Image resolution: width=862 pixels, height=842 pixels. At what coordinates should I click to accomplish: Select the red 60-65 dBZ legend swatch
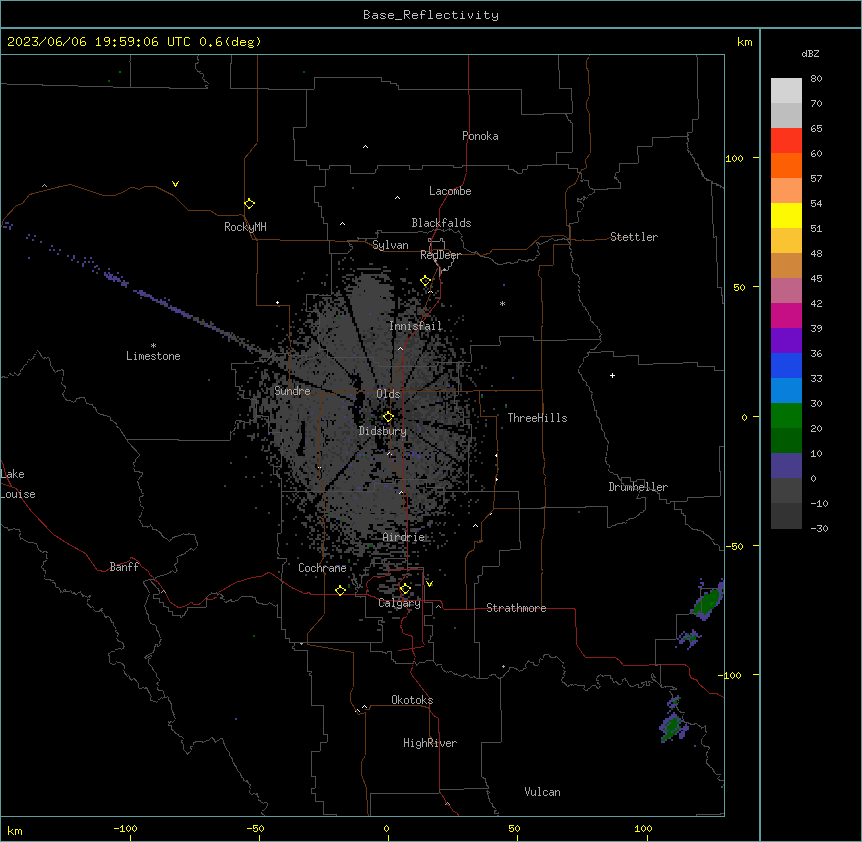(x=786, y=141)
